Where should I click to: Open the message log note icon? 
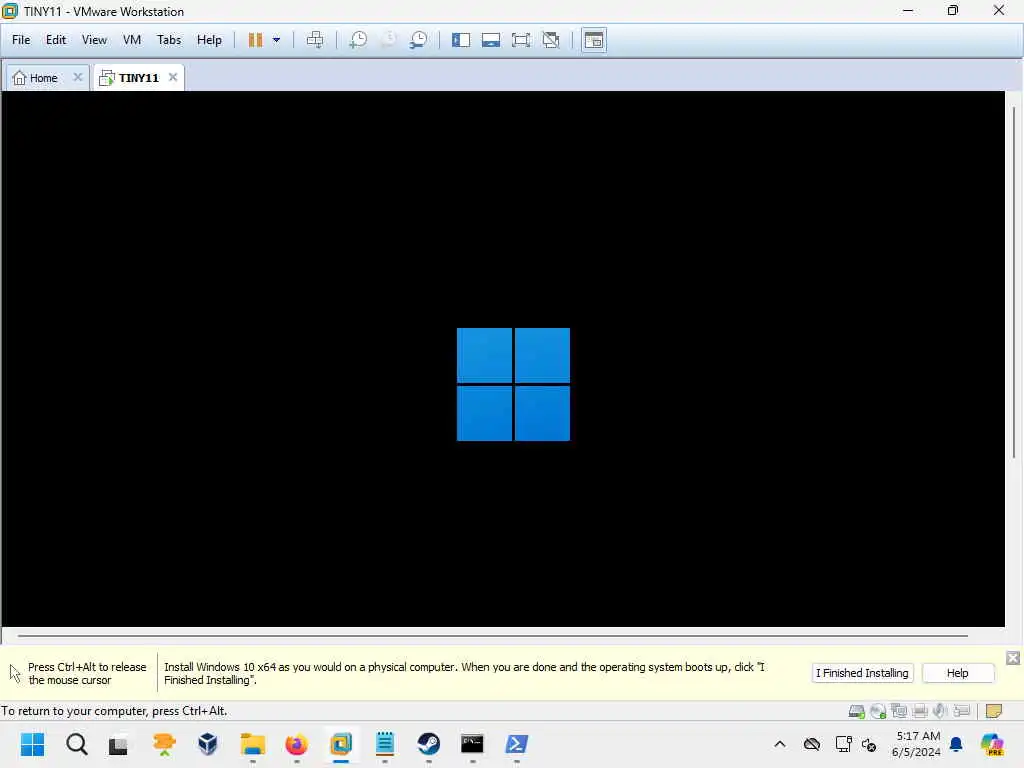[x=993, y=711]
